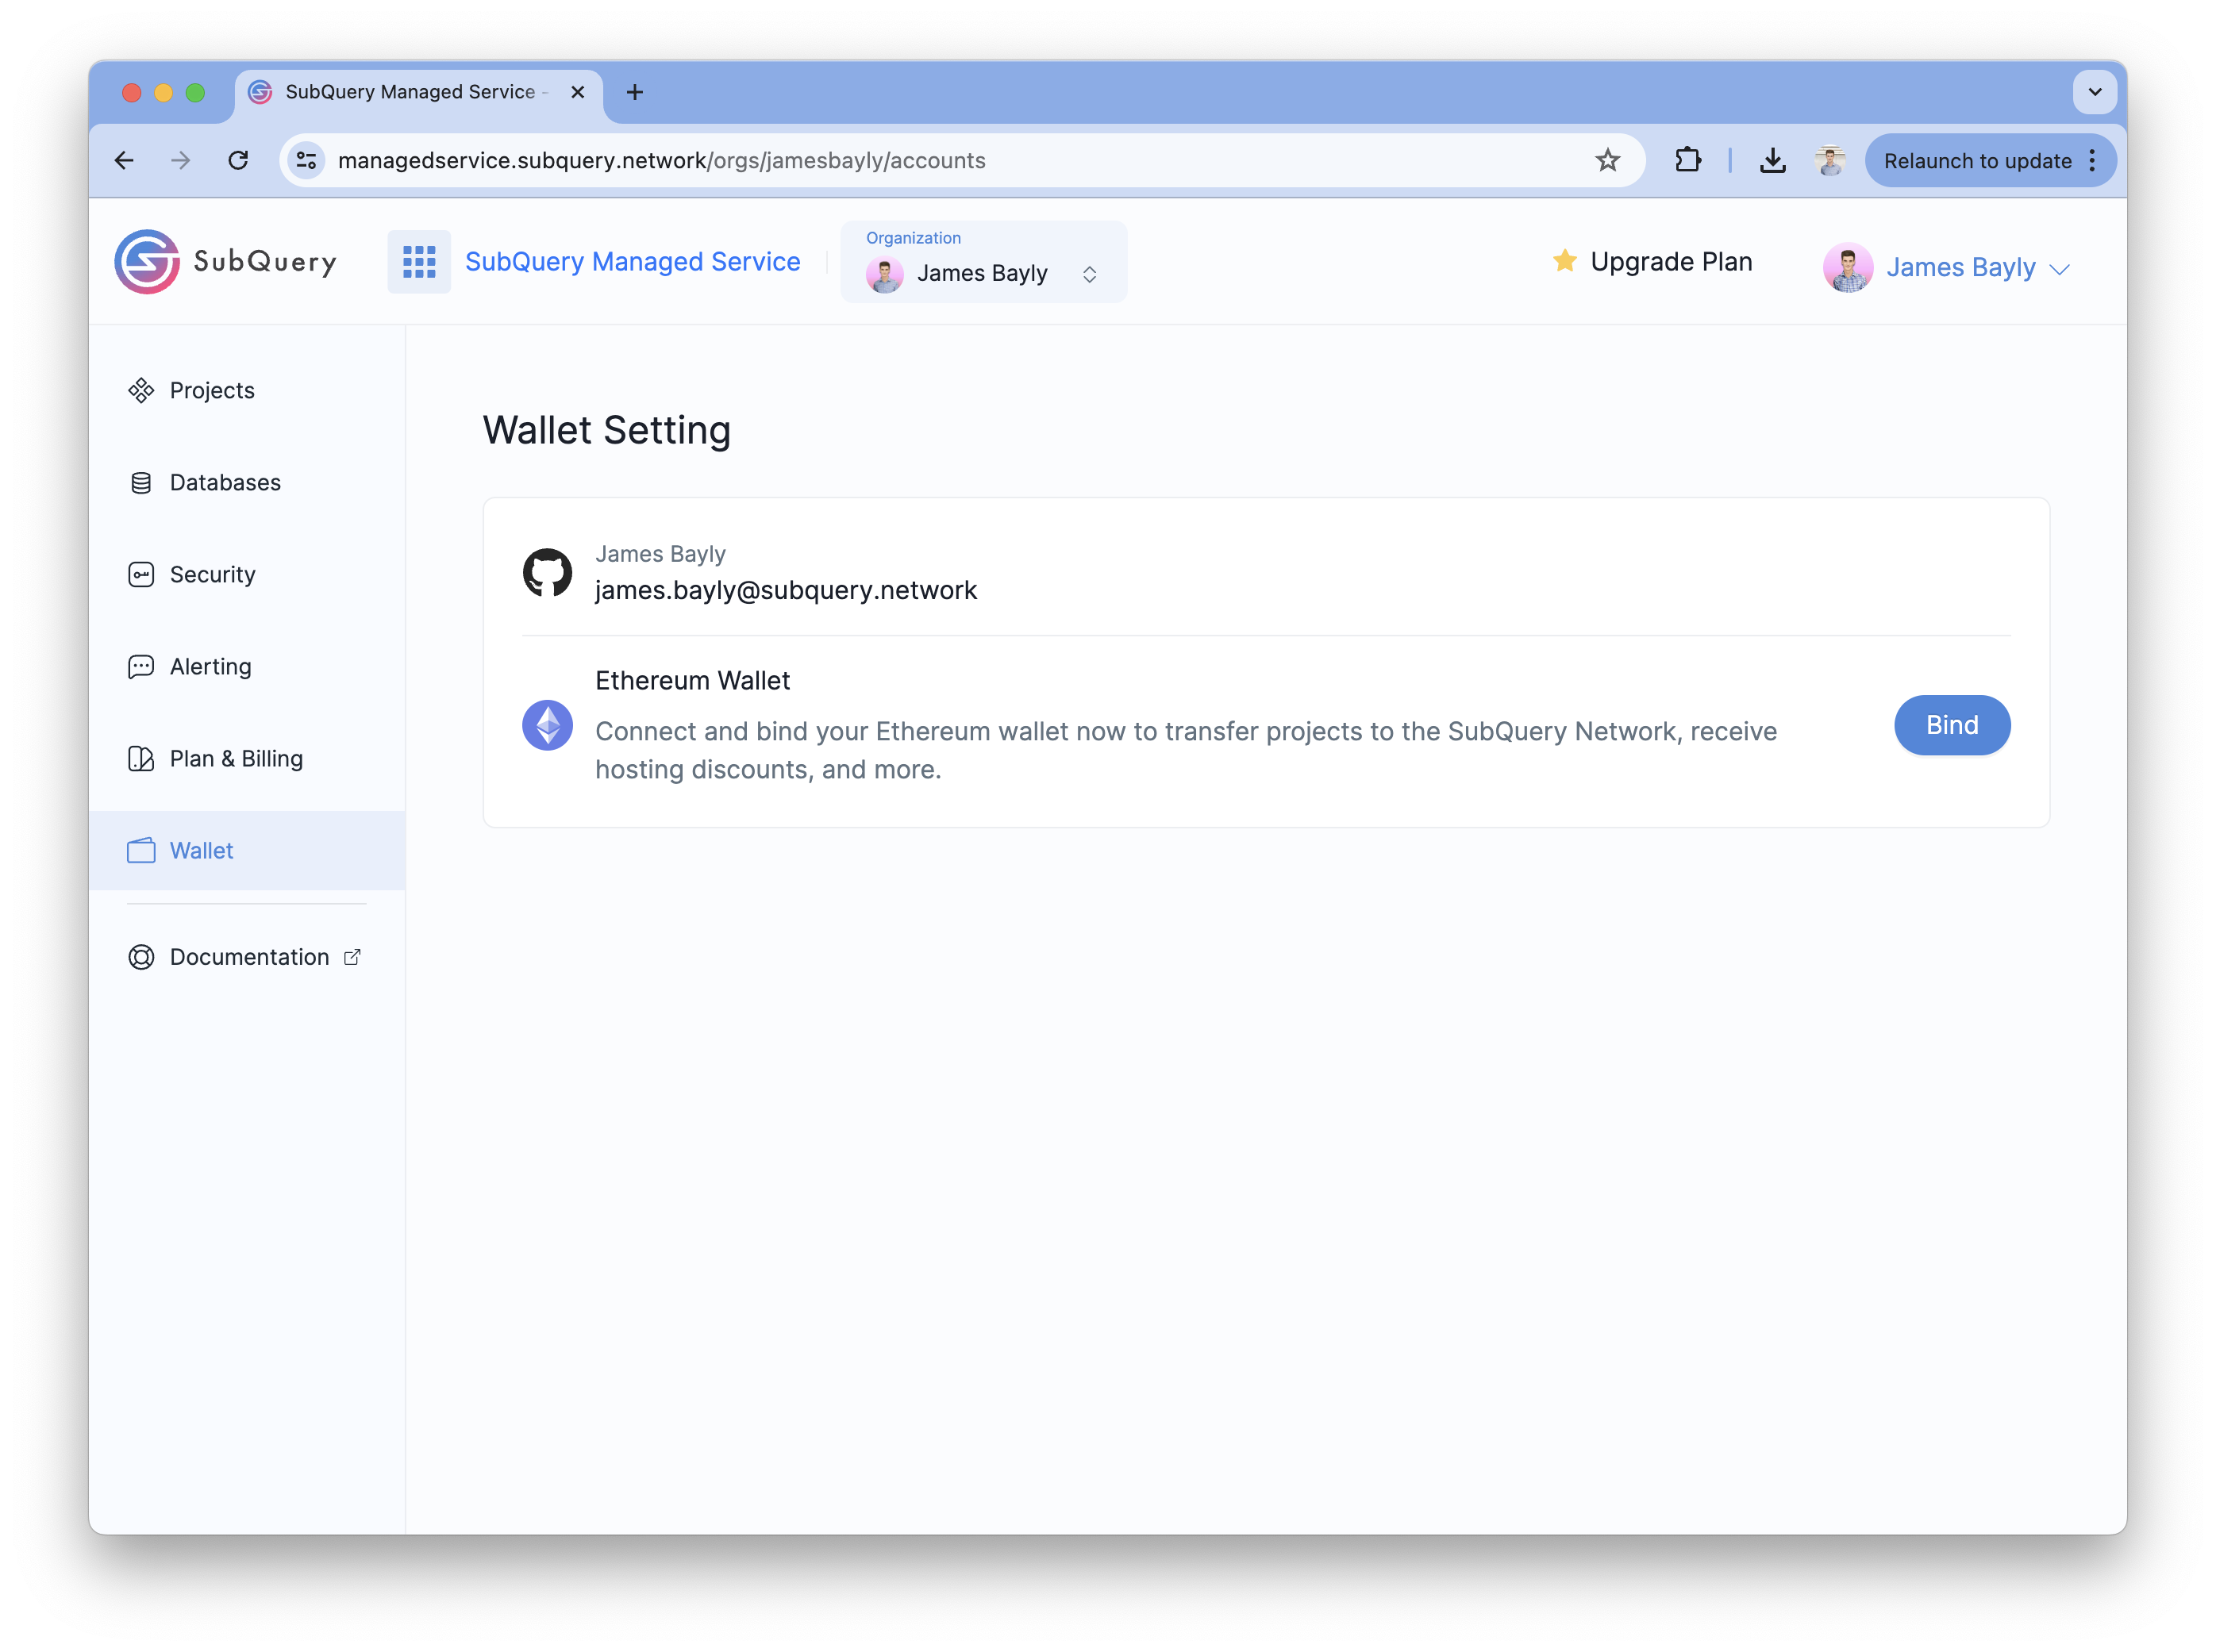This screenshot has width=2216, height=1652.
Task: Click the Databases sidebar icon
Action: click(142, 482)
